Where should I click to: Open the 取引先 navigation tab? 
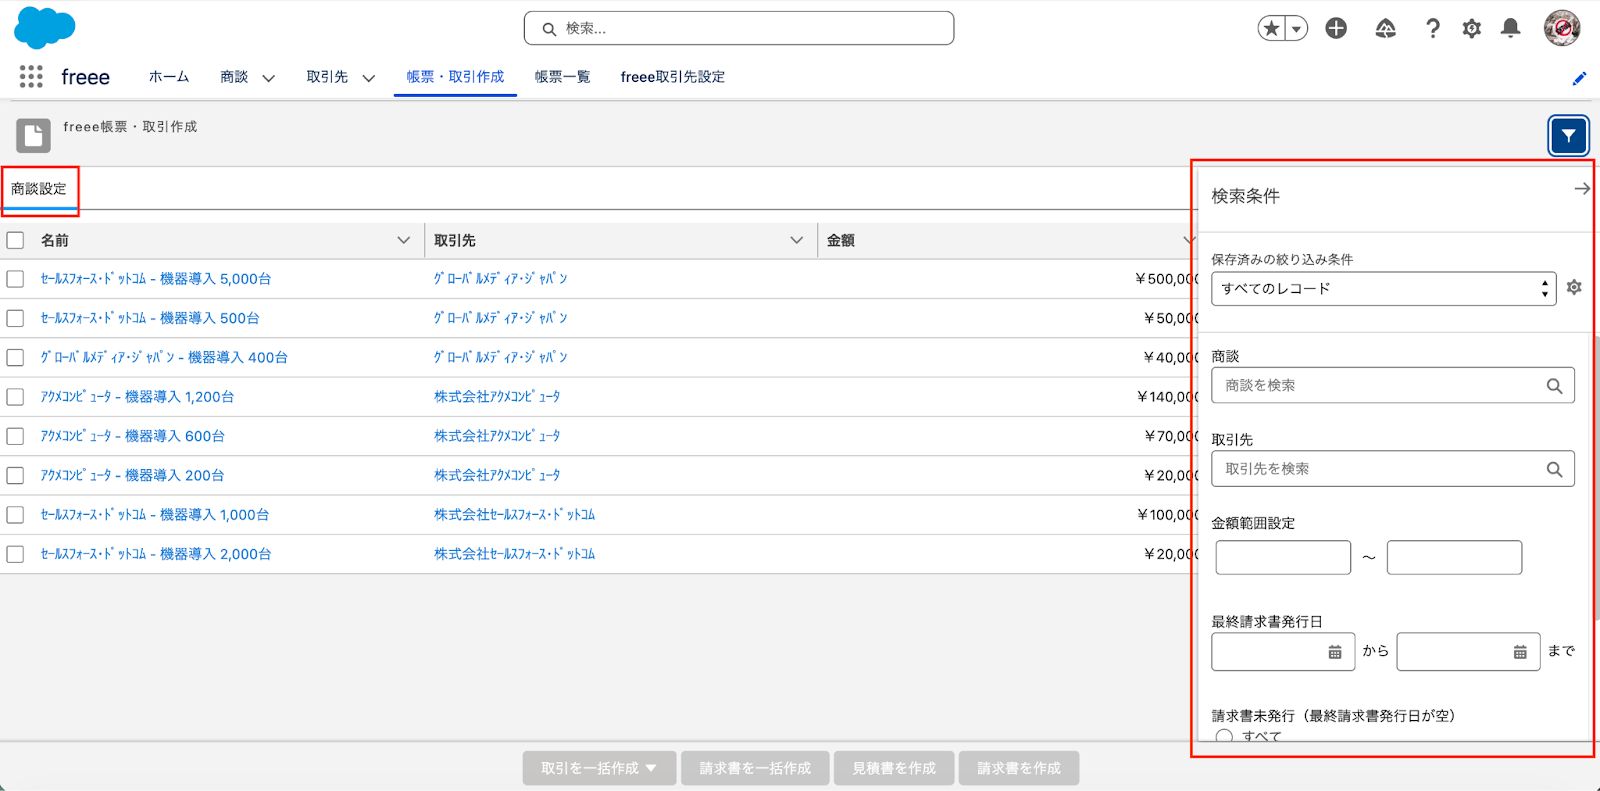pyautogui.click(x=327, y=77)
